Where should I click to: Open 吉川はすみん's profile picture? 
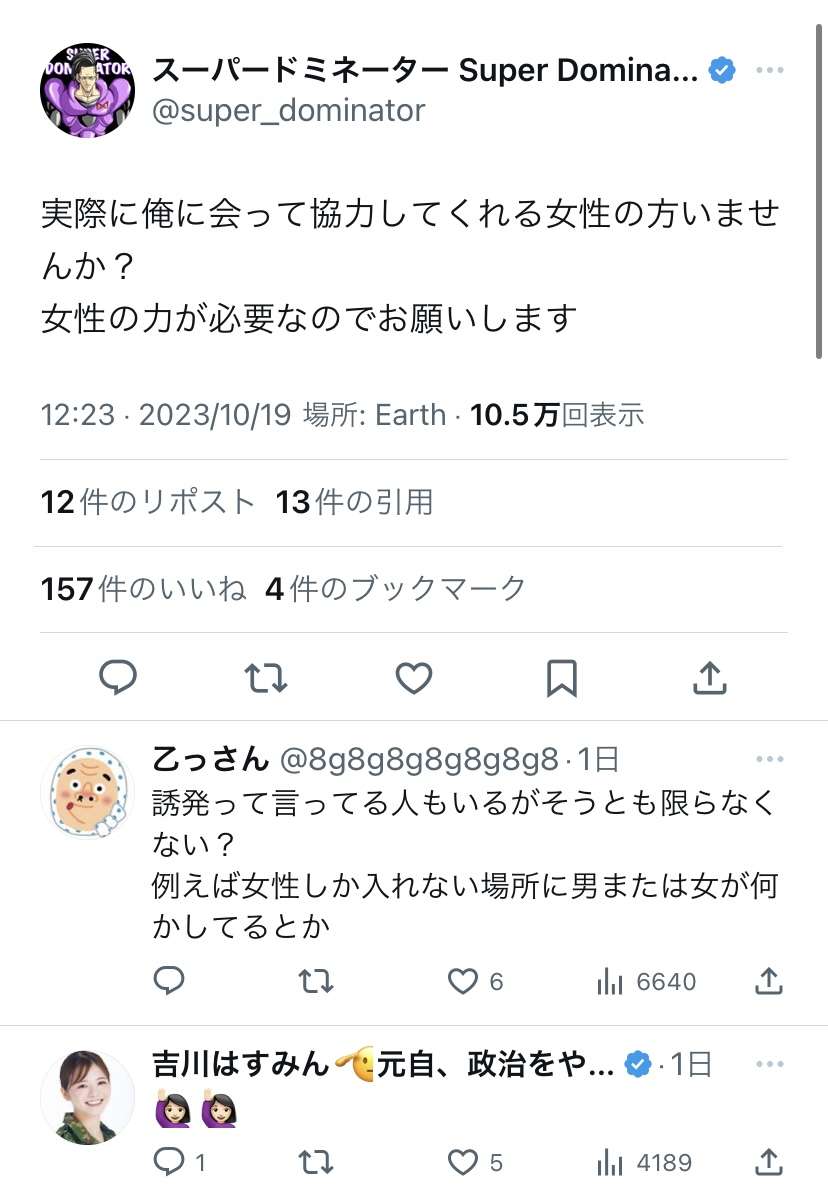click(87, 1096)
